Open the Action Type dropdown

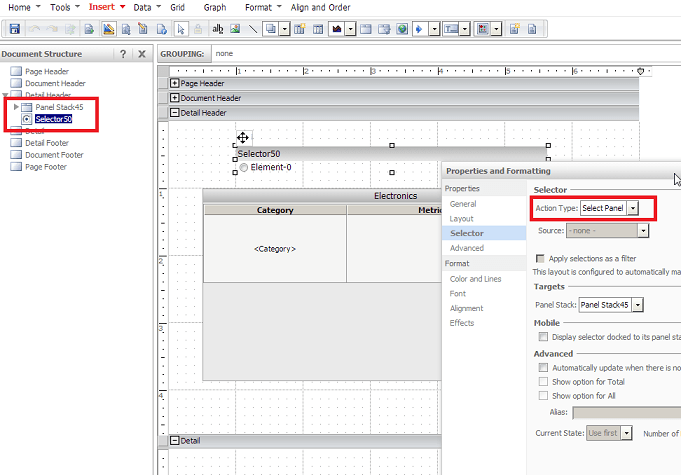point(633,208)
